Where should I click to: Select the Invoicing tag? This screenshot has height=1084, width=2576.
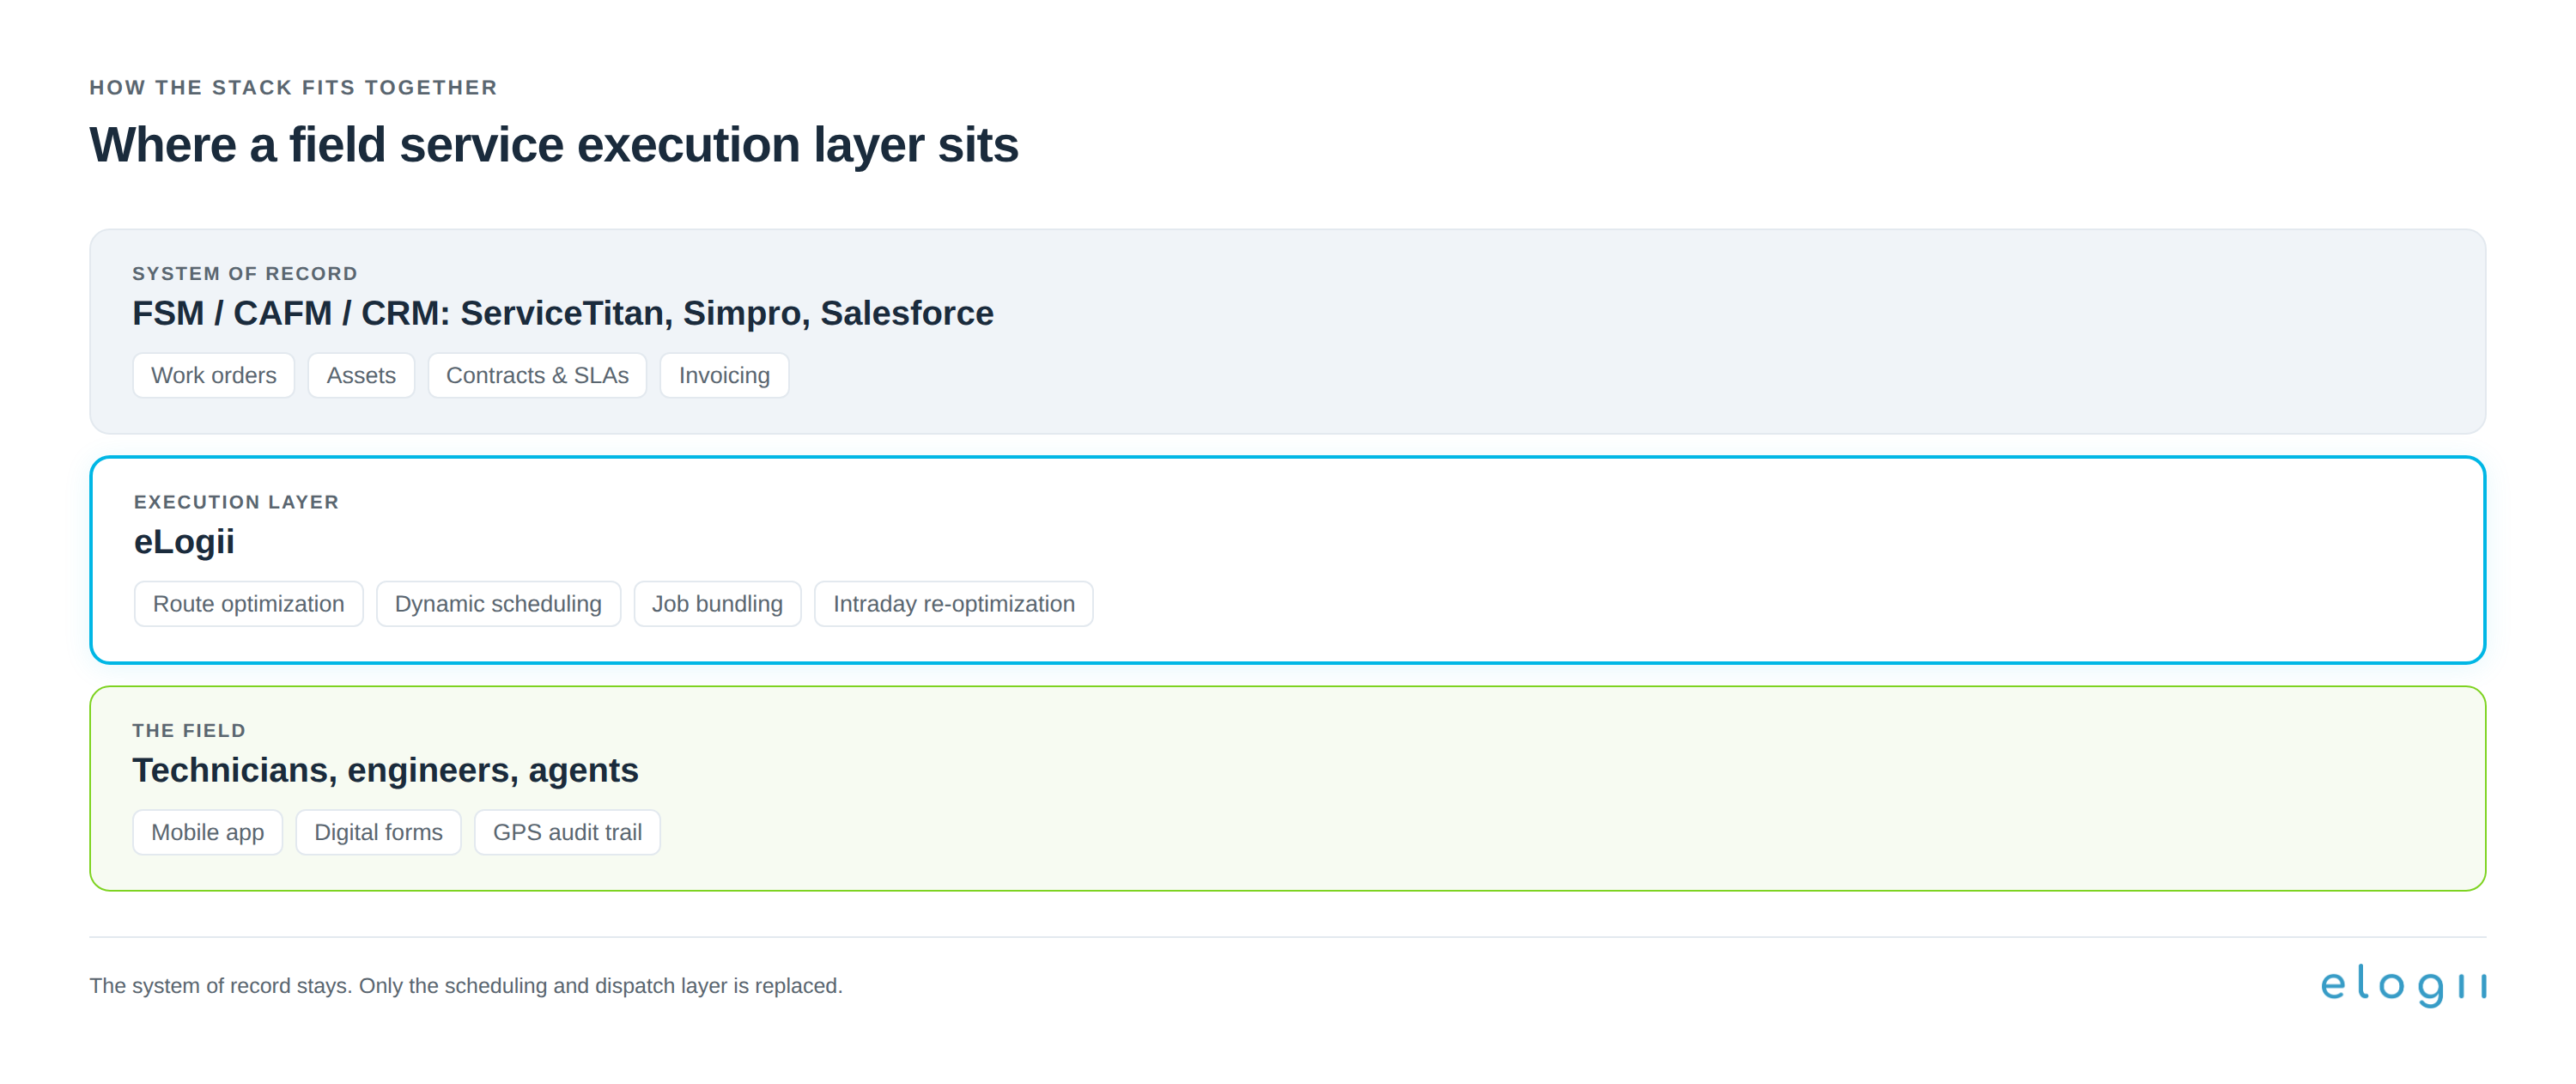[724, 375]
